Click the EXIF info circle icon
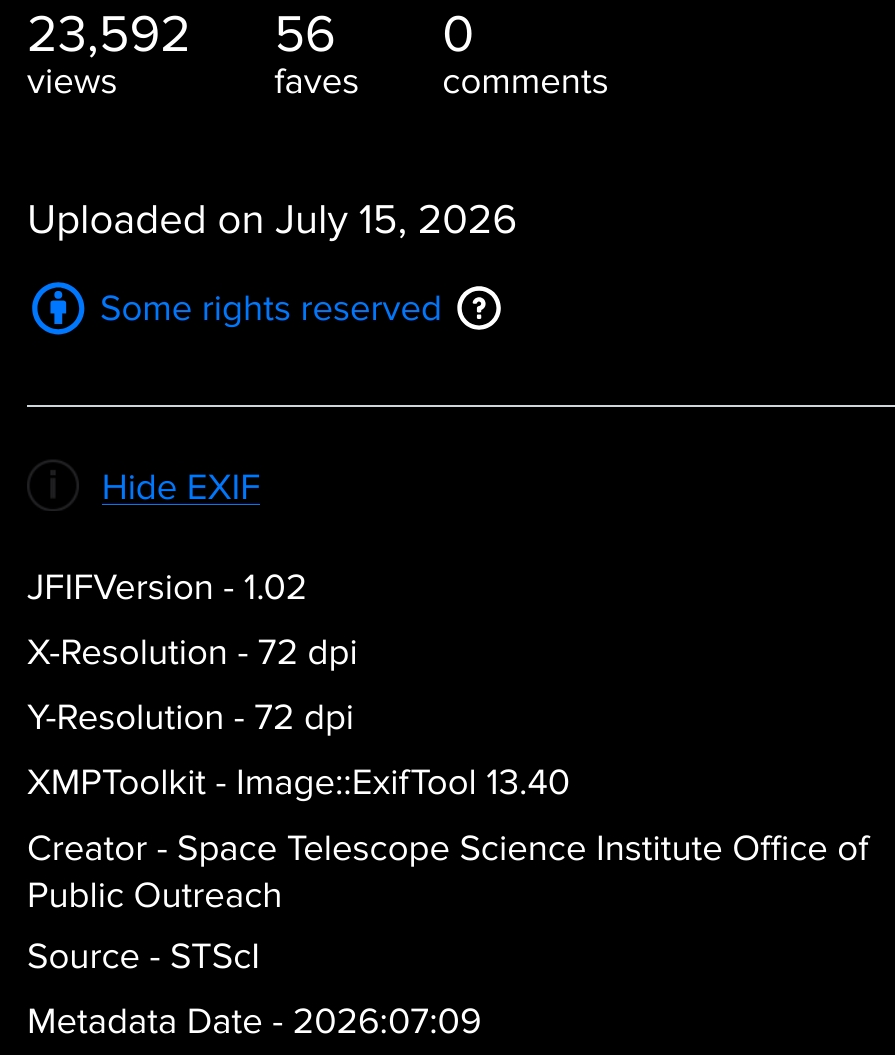The height and width of the screenshot is (1055, 895). (53, 486)
